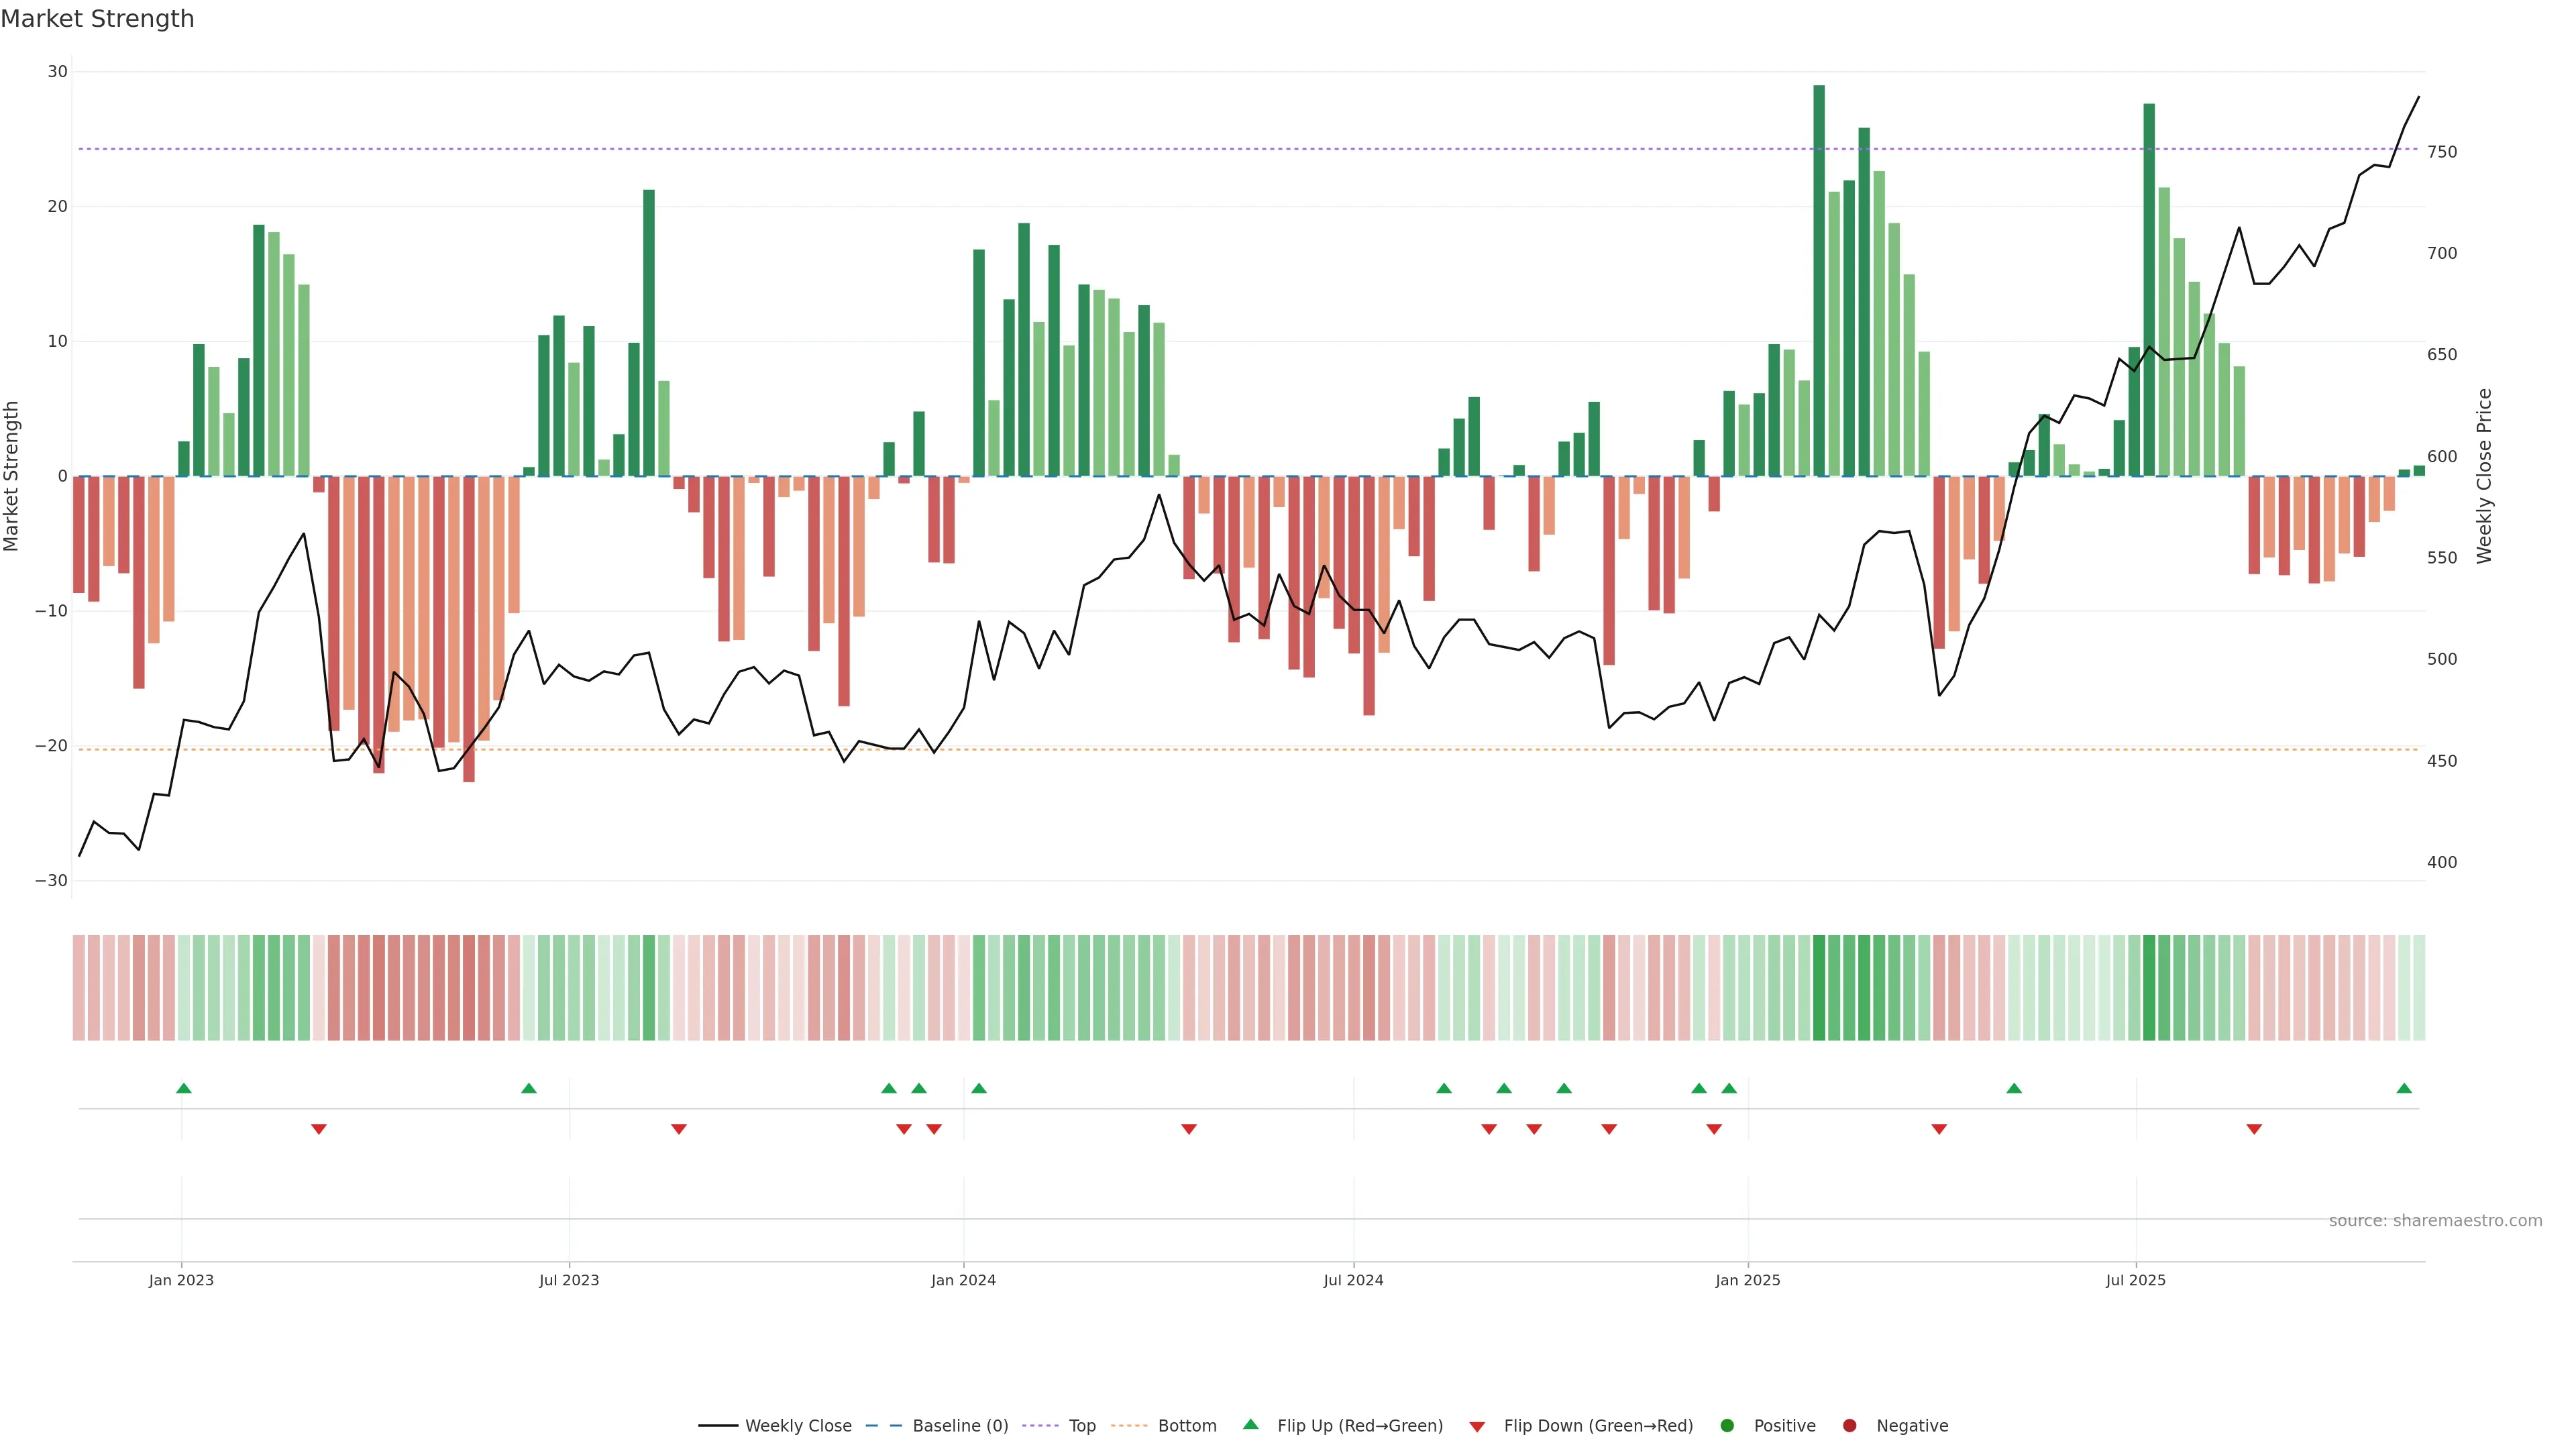Click the first green flip-up marker near Jan 2023
Viewport: 2576px width, 1449px height.
[184, 1088]
